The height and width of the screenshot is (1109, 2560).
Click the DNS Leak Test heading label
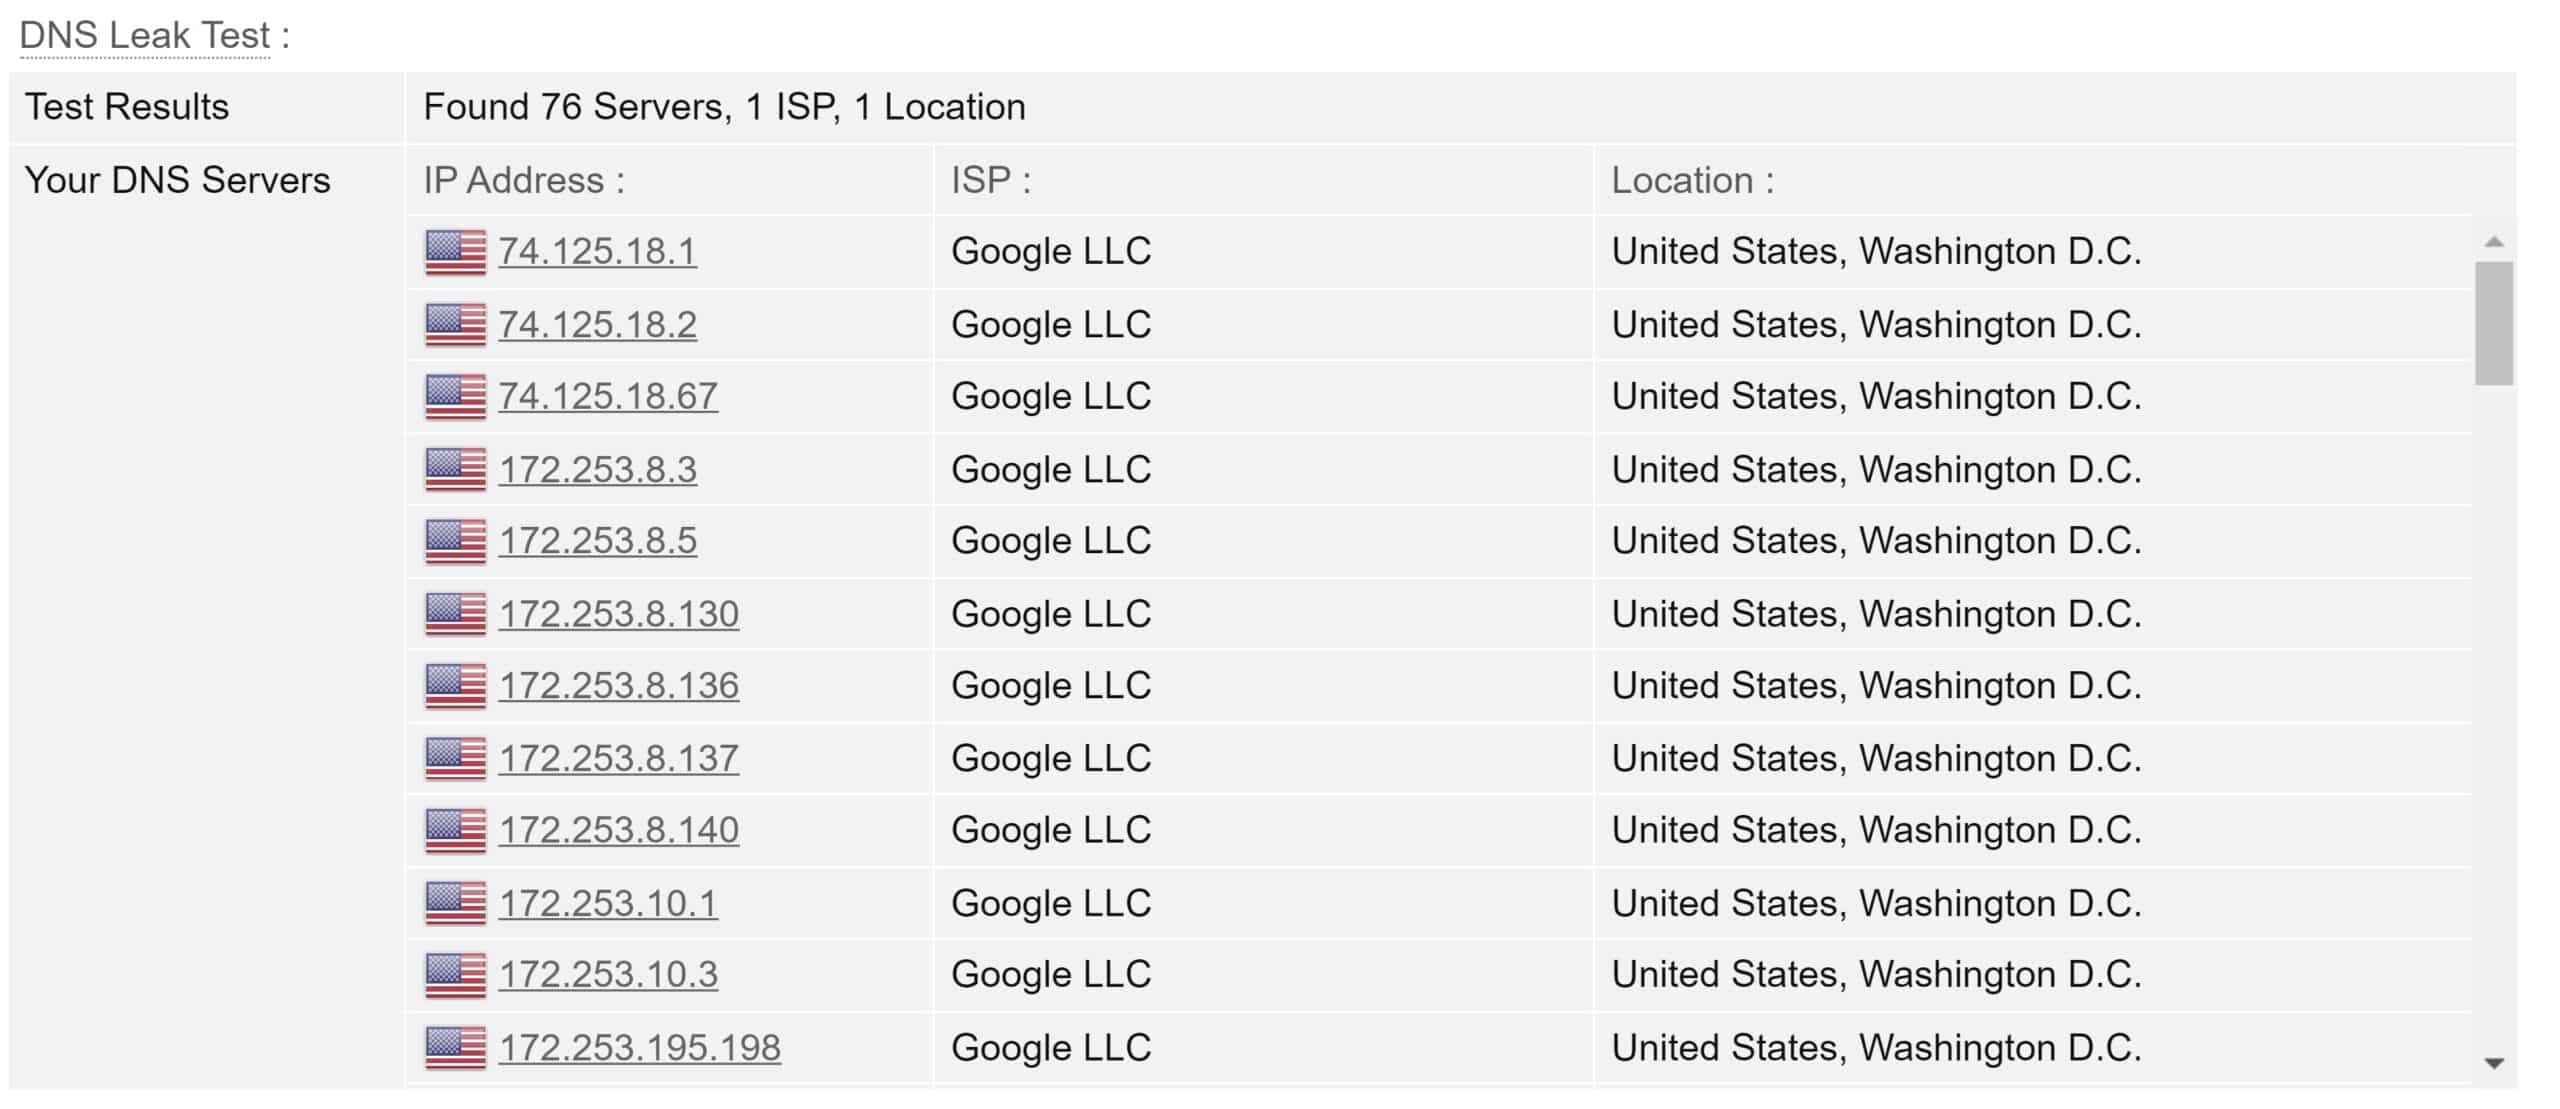145,35
